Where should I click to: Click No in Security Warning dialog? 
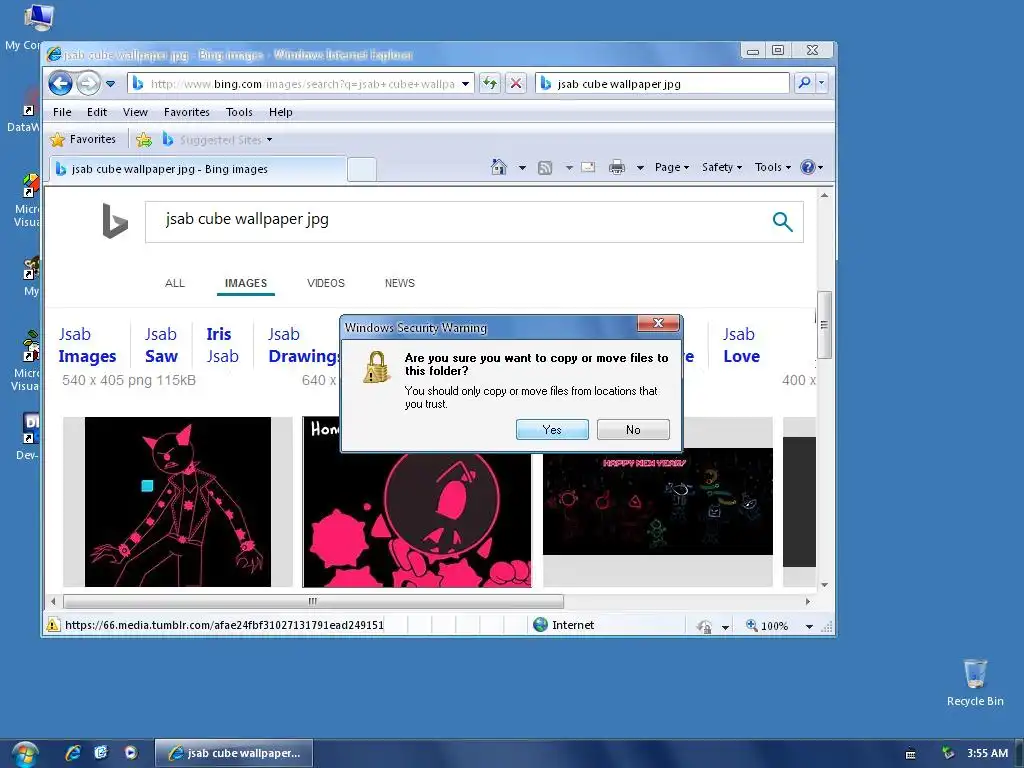633,430
